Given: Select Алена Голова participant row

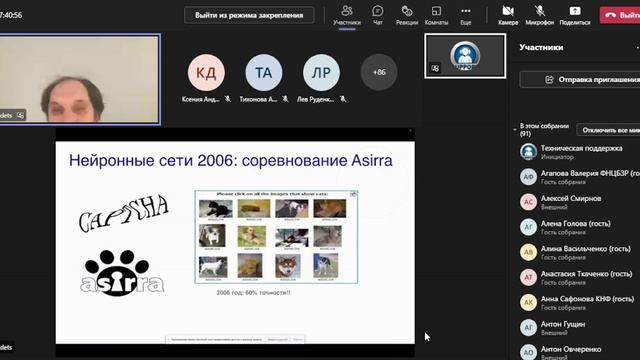Looking at the screenshot, I should 580,227.
